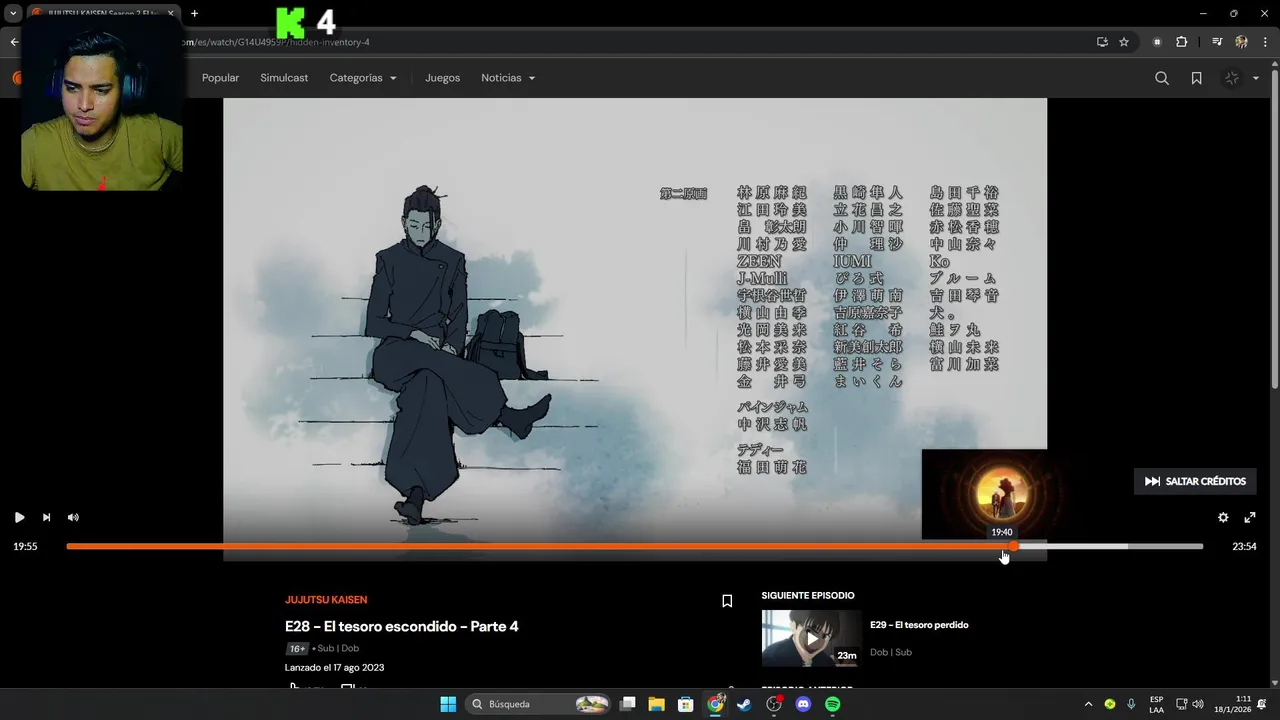Click the tray microphone icon

click(x=1131, y=704)
